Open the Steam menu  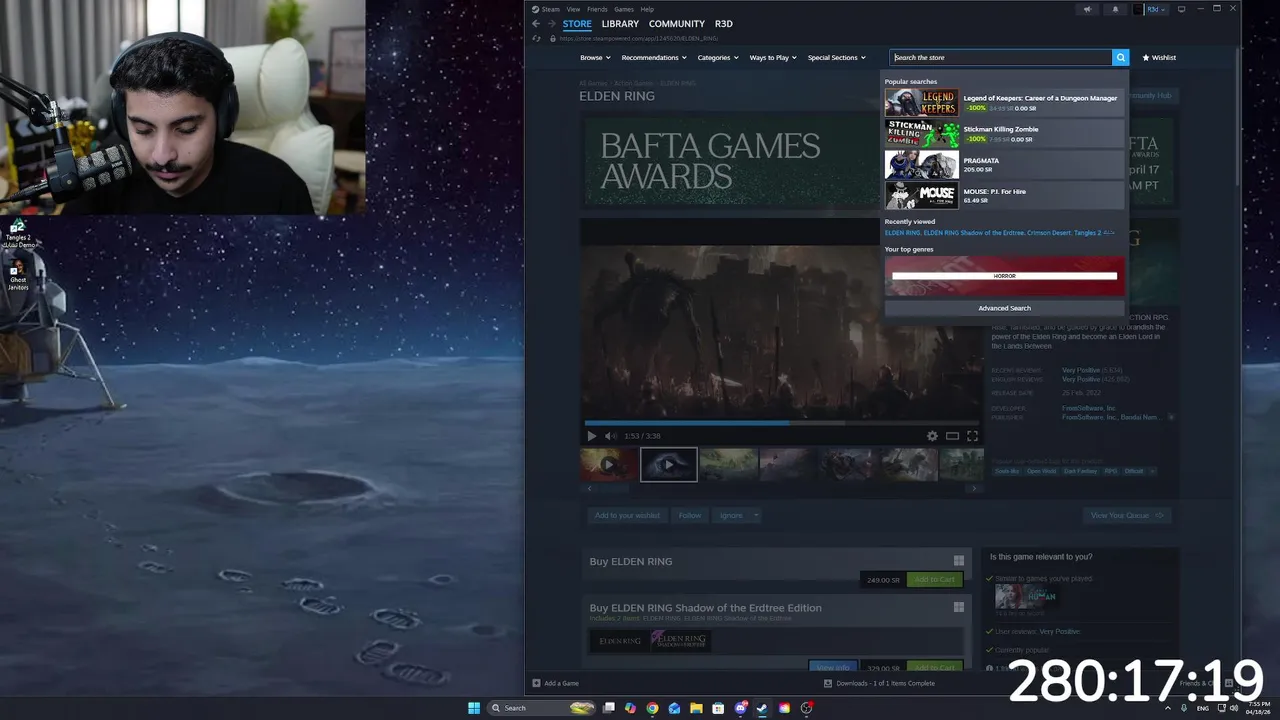[x=547, y=9]
